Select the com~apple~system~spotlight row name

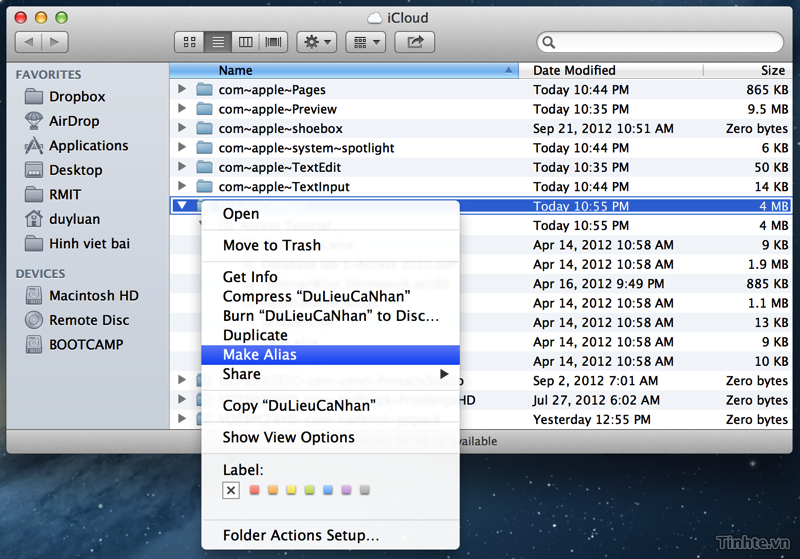point(306,148)
